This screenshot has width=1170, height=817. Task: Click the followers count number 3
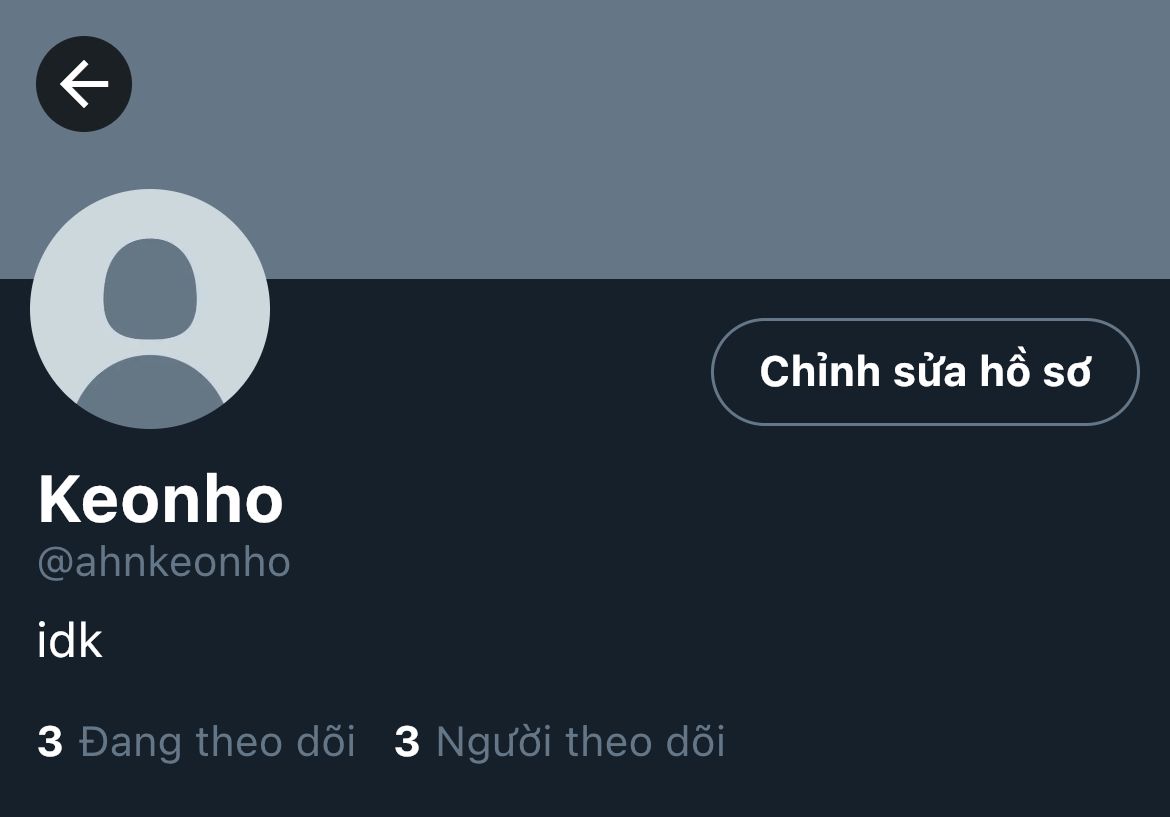pyautogui.click(x=407, y=742)
